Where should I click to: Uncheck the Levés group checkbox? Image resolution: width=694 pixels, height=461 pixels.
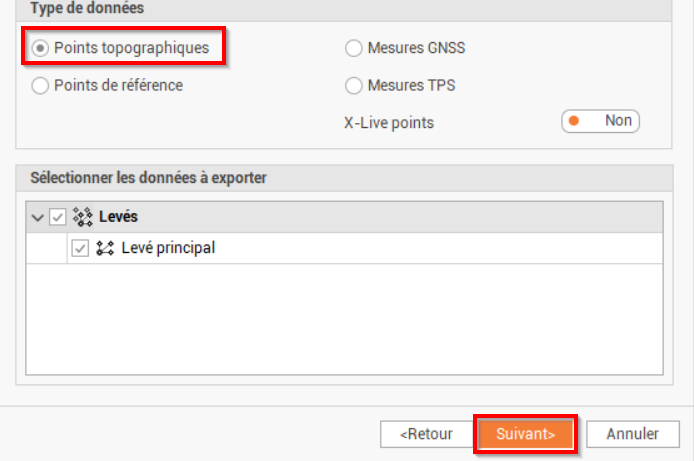(x=58, y=216)
